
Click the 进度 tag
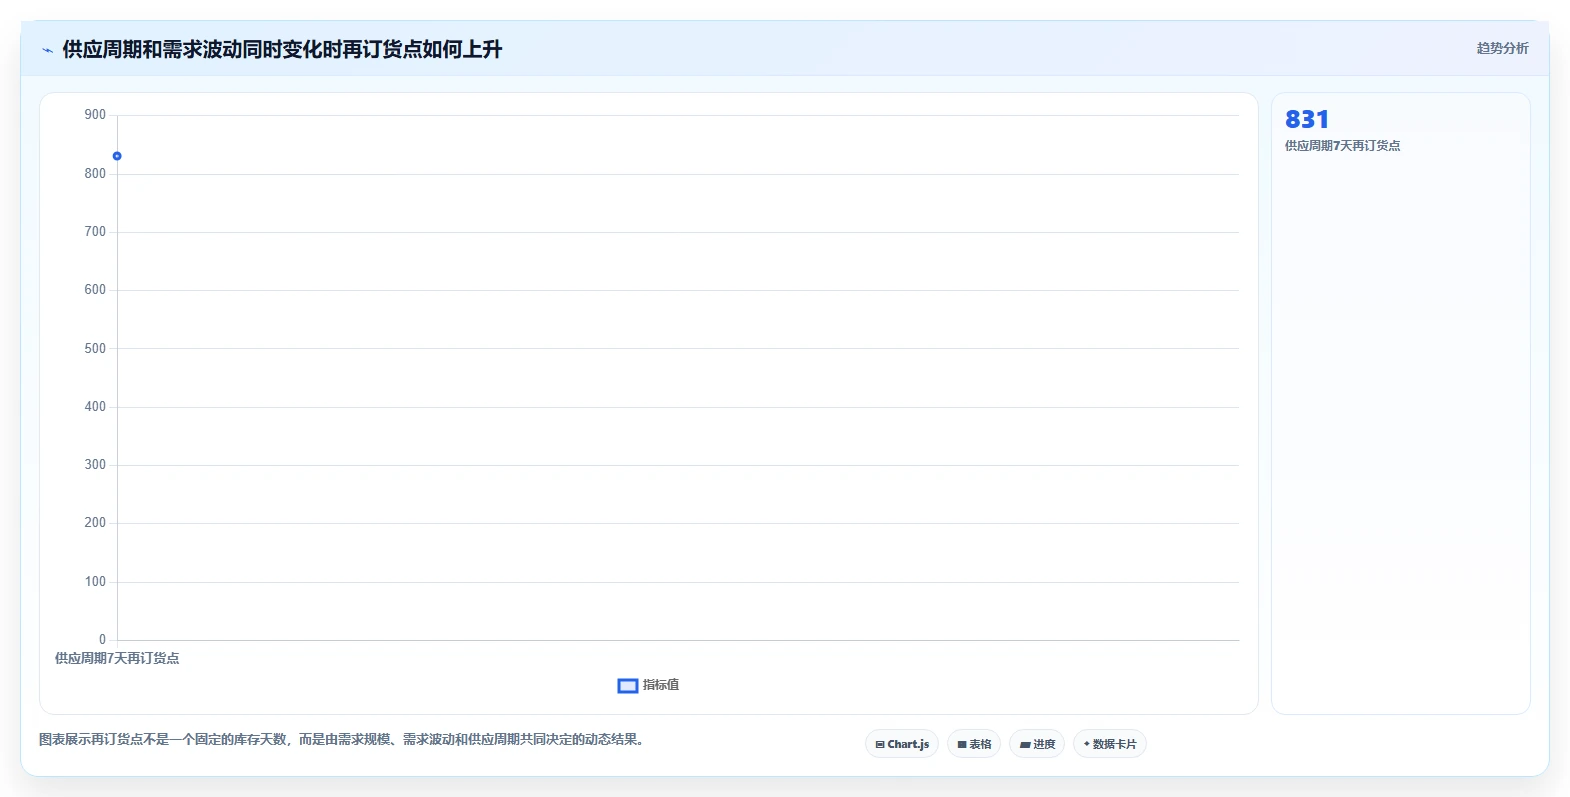tap(1037, 744)
